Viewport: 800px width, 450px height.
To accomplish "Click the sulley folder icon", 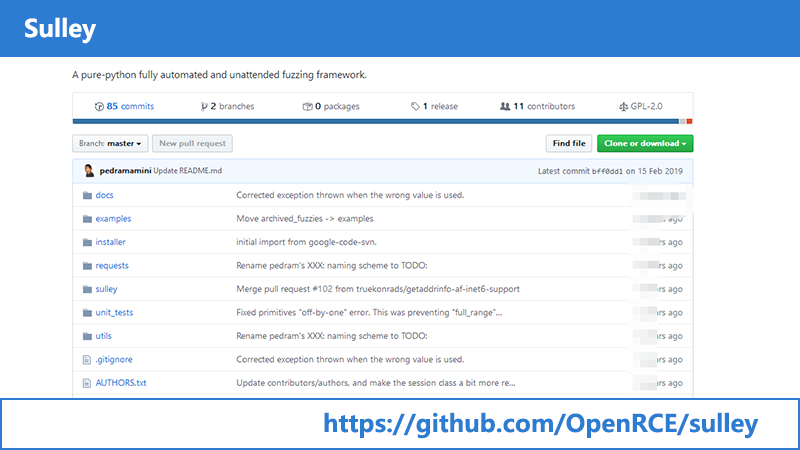I will click(x=87, y=289).
